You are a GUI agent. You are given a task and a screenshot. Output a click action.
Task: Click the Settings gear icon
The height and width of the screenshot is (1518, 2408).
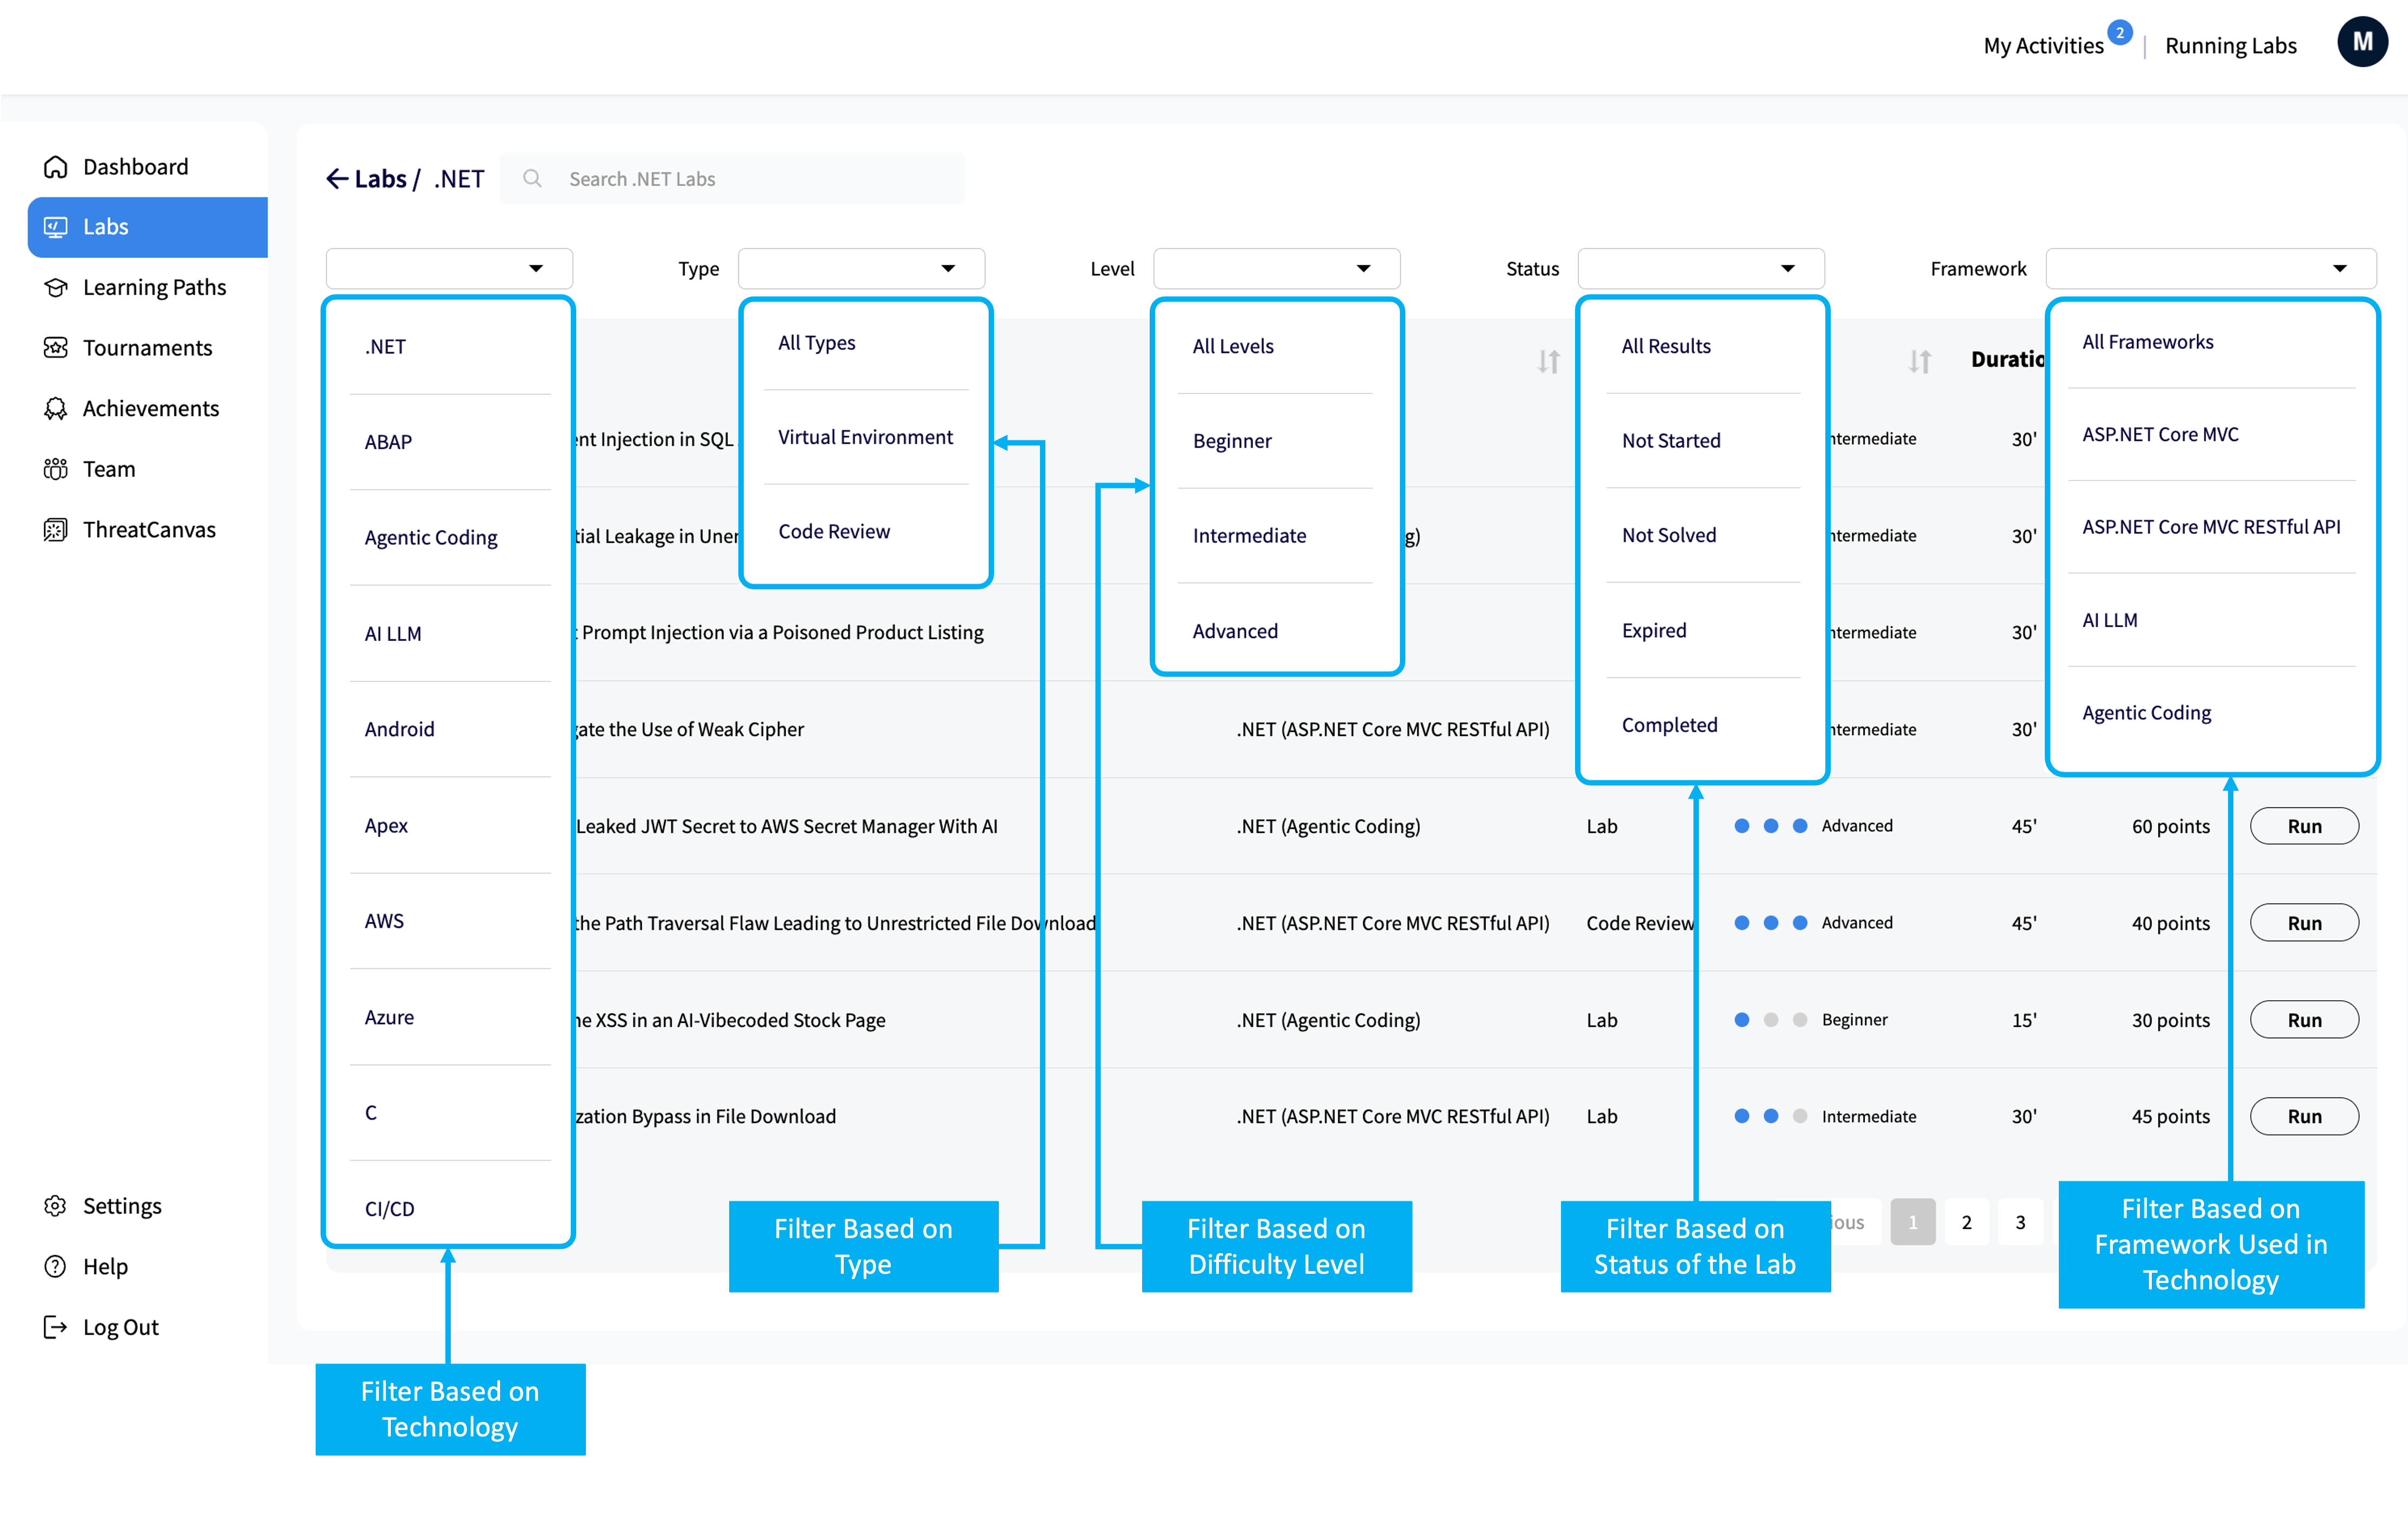click(56, 1206)
